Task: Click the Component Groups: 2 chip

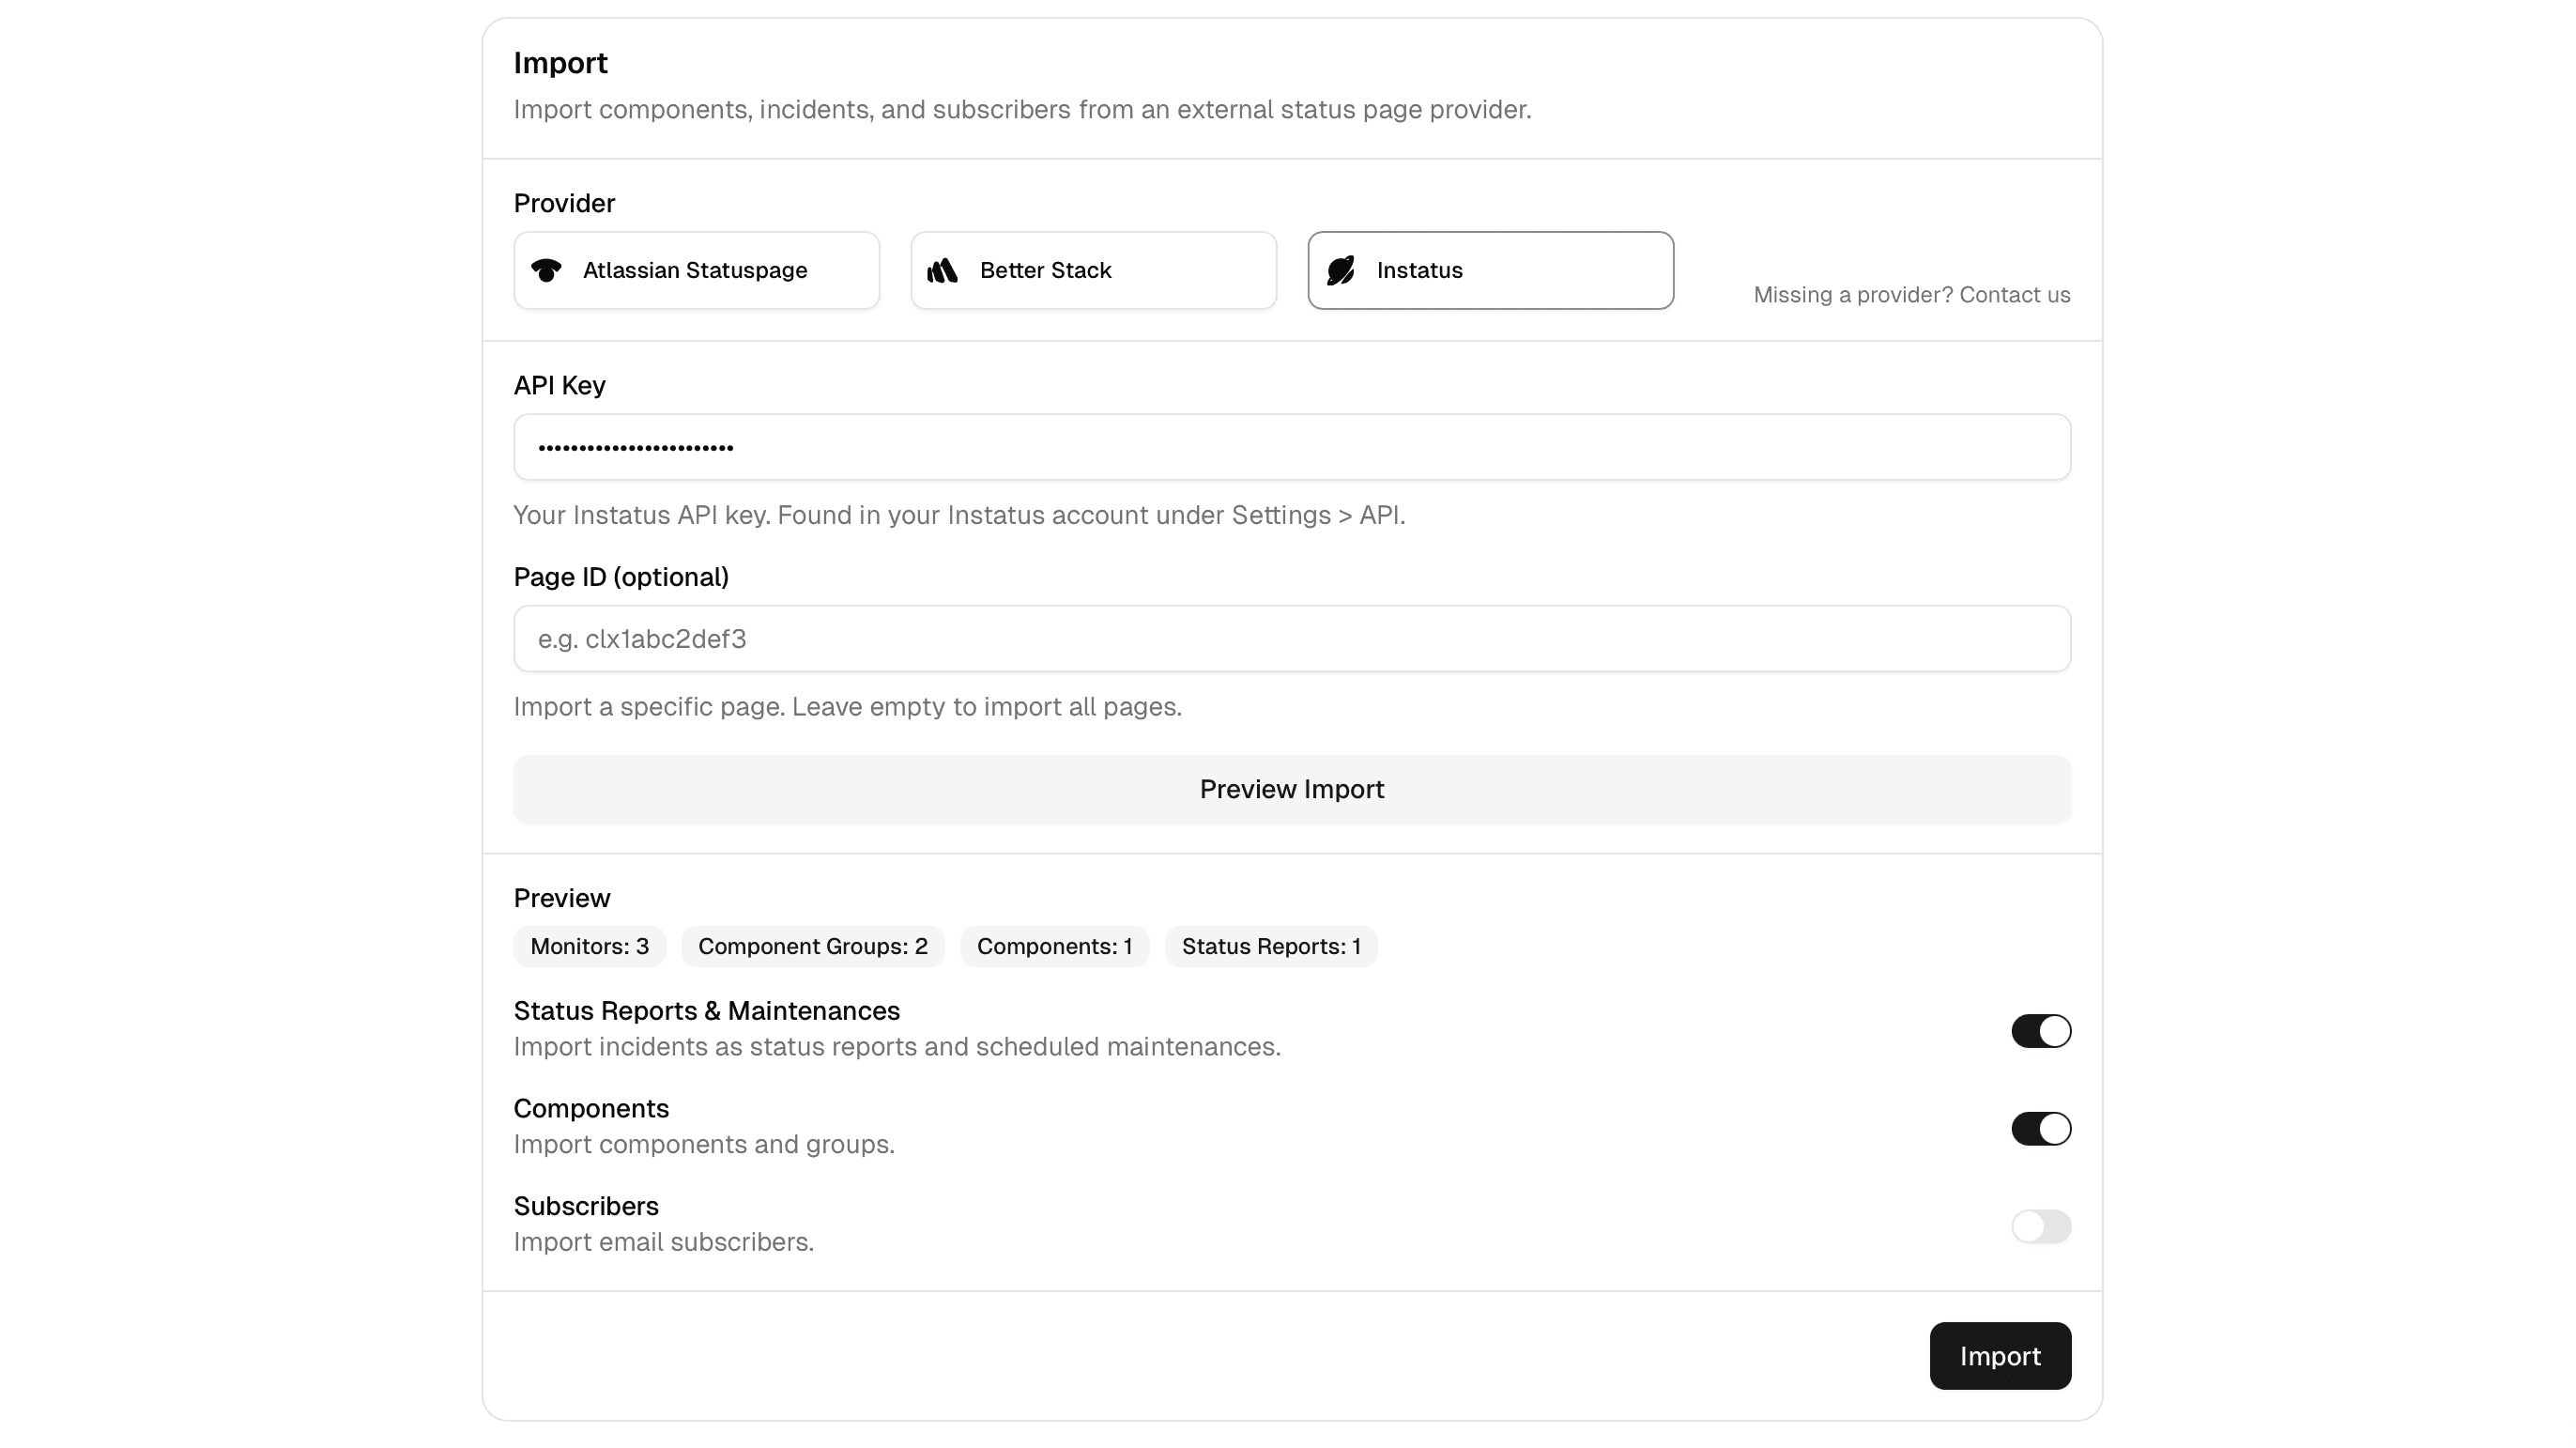Action: click(813, 946)
